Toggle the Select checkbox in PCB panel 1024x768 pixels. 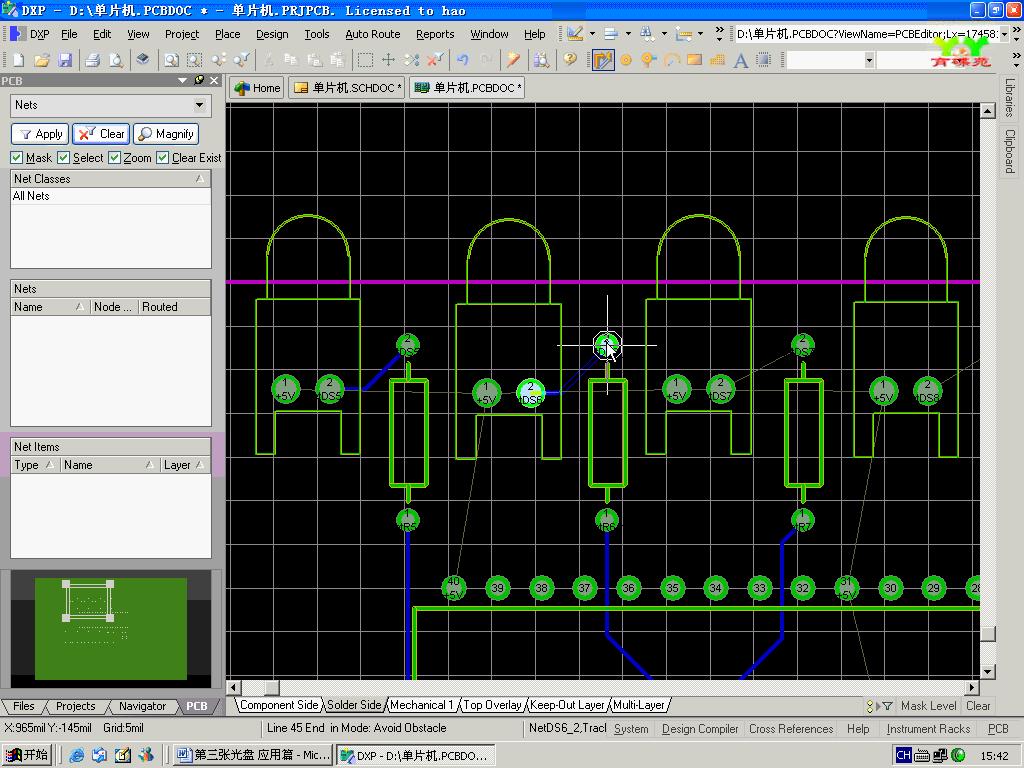pyautogui.click(x=63, y=158)
